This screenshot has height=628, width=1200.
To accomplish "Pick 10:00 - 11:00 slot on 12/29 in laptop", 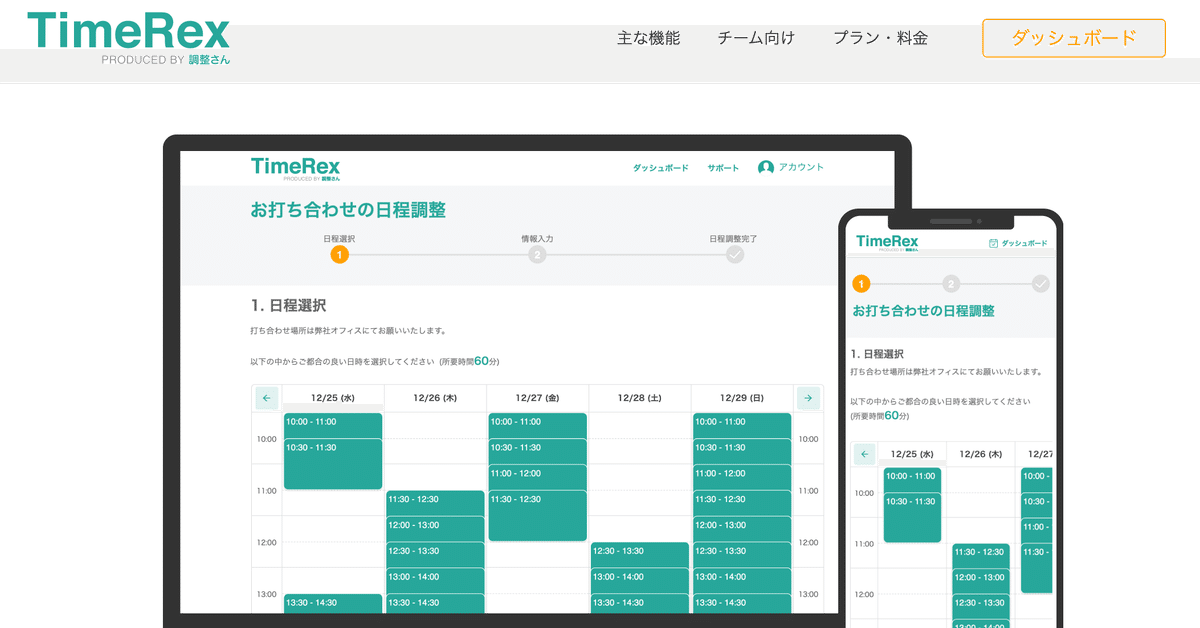I will [742, 425].
